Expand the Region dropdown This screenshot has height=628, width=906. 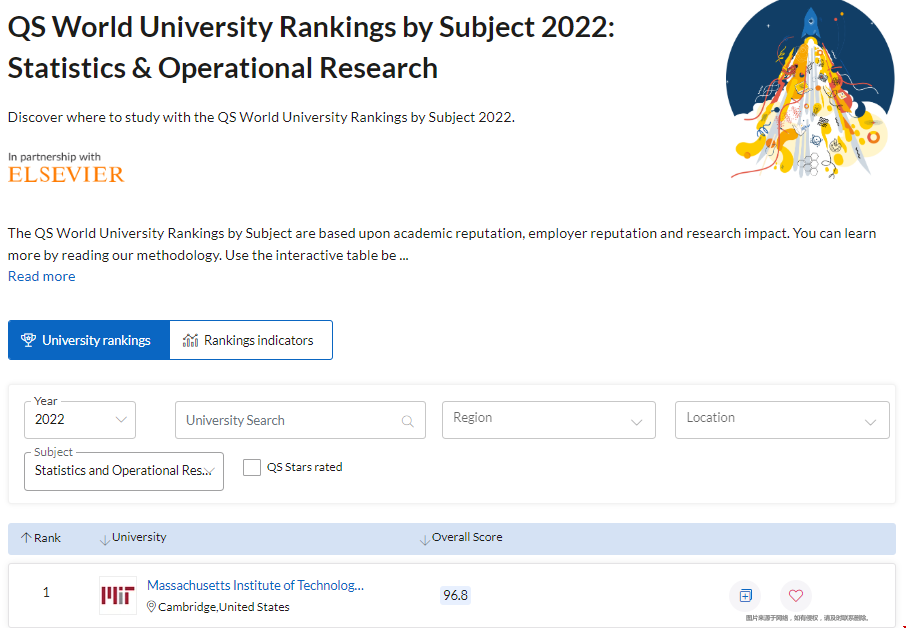tap(549, 420)
